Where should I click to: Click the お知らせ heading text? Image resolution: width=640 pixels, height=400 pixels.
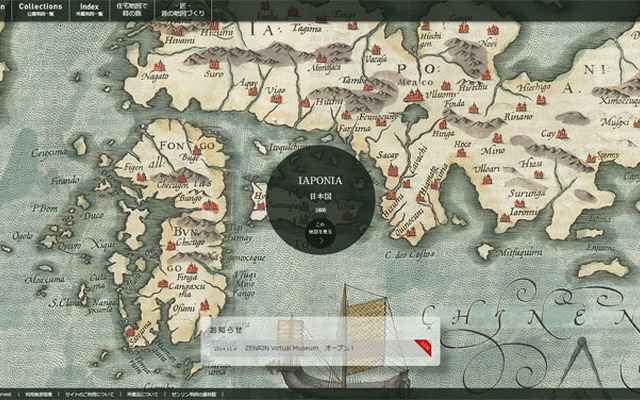tap(226, 329)
